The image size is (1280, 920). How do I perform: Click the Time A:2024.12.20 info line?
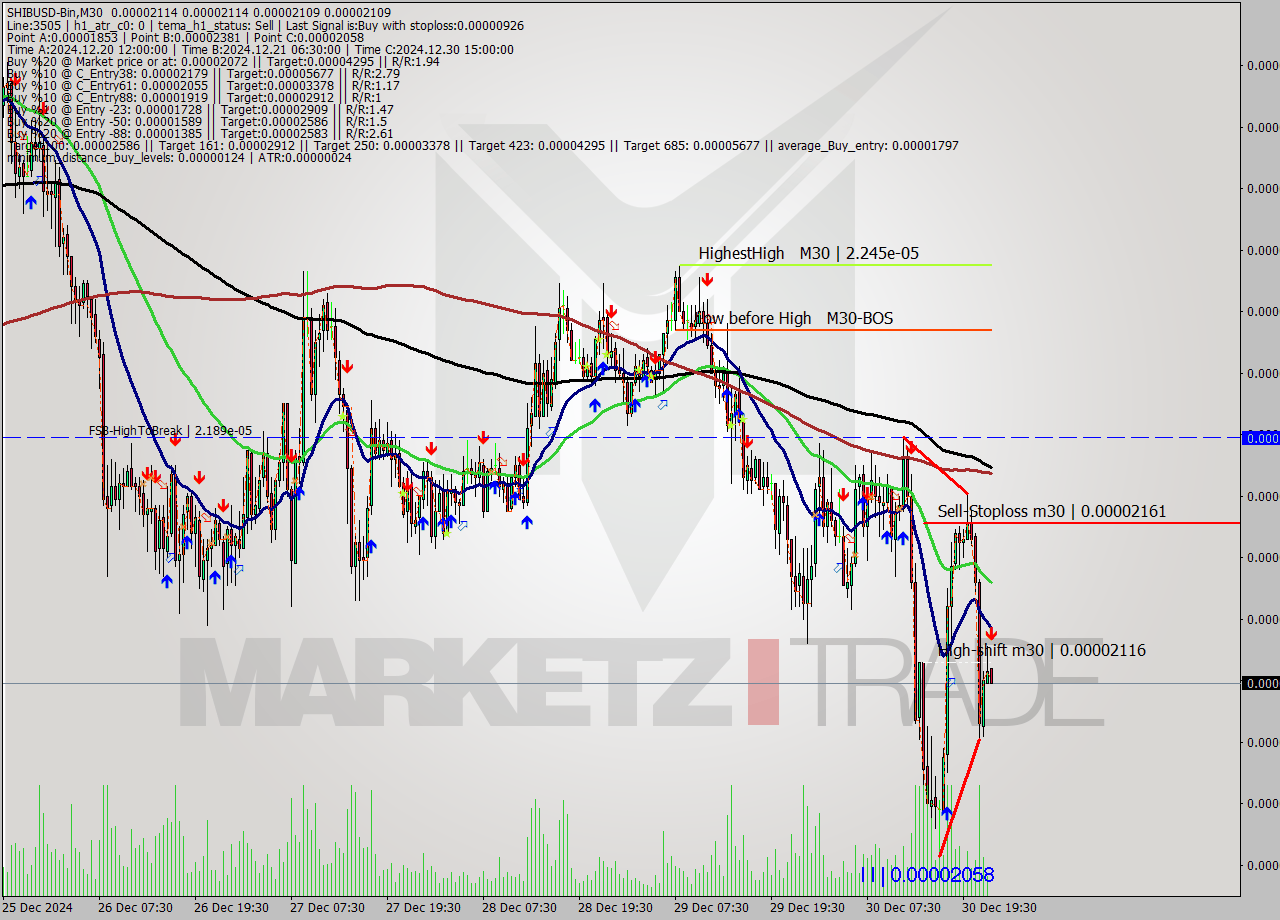pyautogui.click(x=260, y=49)
